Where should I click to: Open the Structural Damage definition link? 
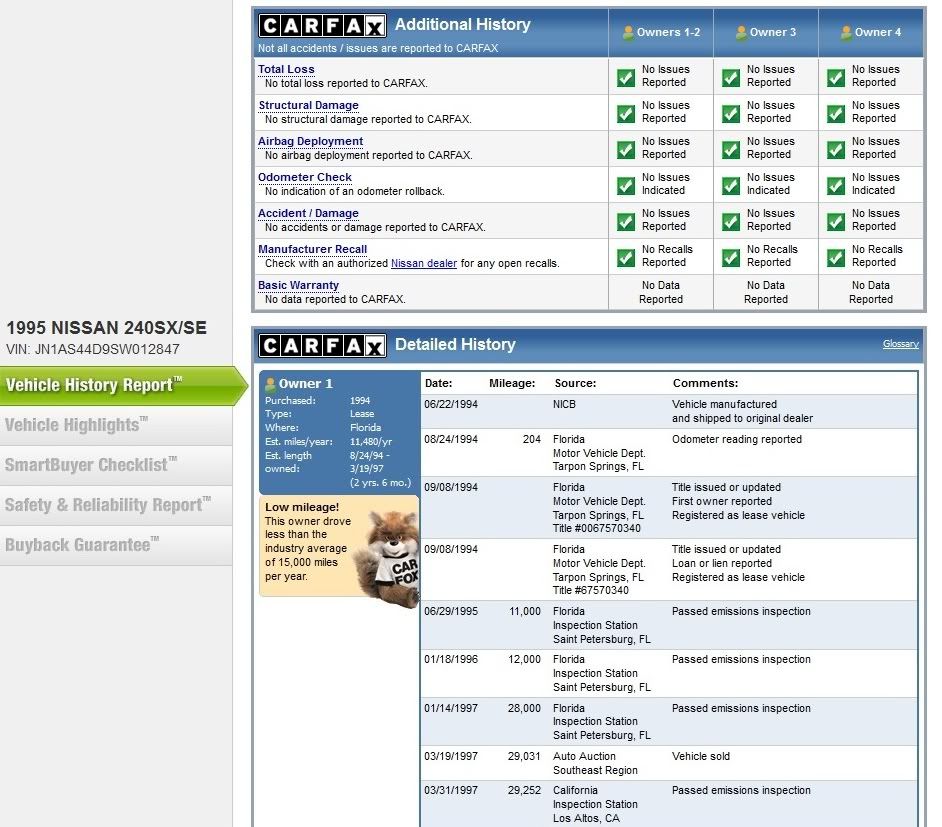tap(308, 105)
